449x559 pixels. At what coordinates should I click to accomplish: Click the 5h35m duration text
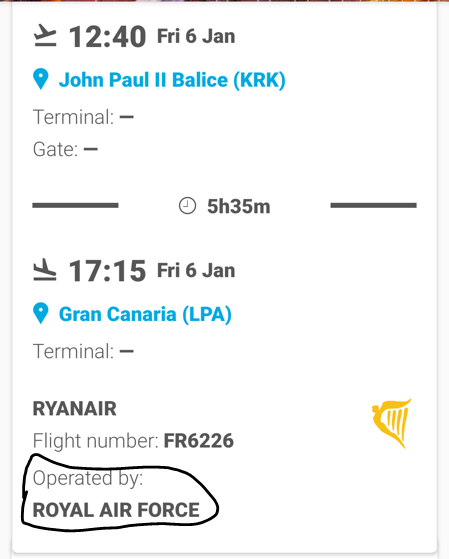click(239, 206)
